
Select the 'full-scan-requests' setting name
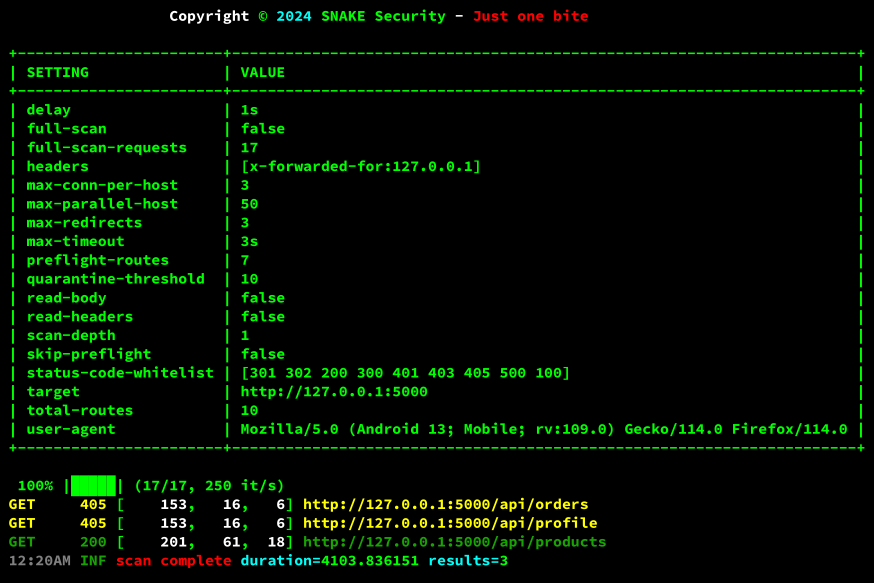point(106,148)
